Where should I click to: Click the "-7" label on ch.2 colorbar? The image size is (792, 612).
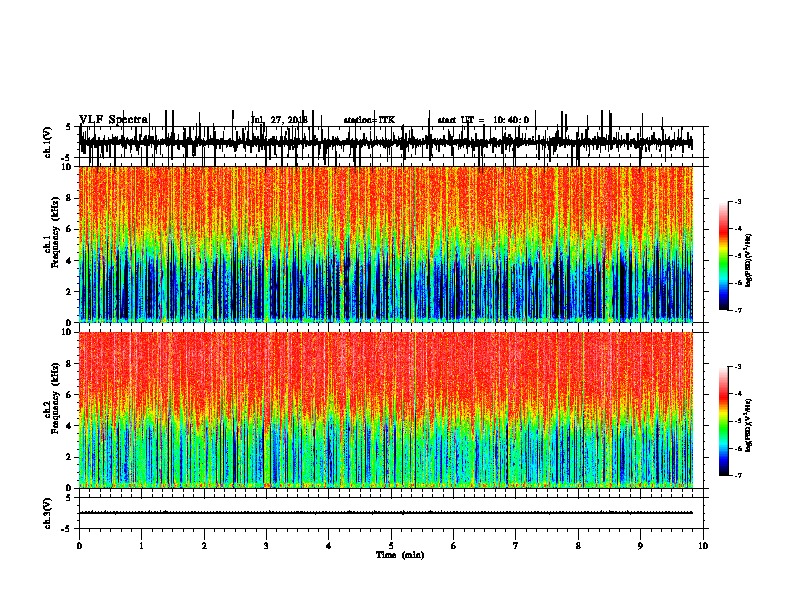(x=738, y=476)
